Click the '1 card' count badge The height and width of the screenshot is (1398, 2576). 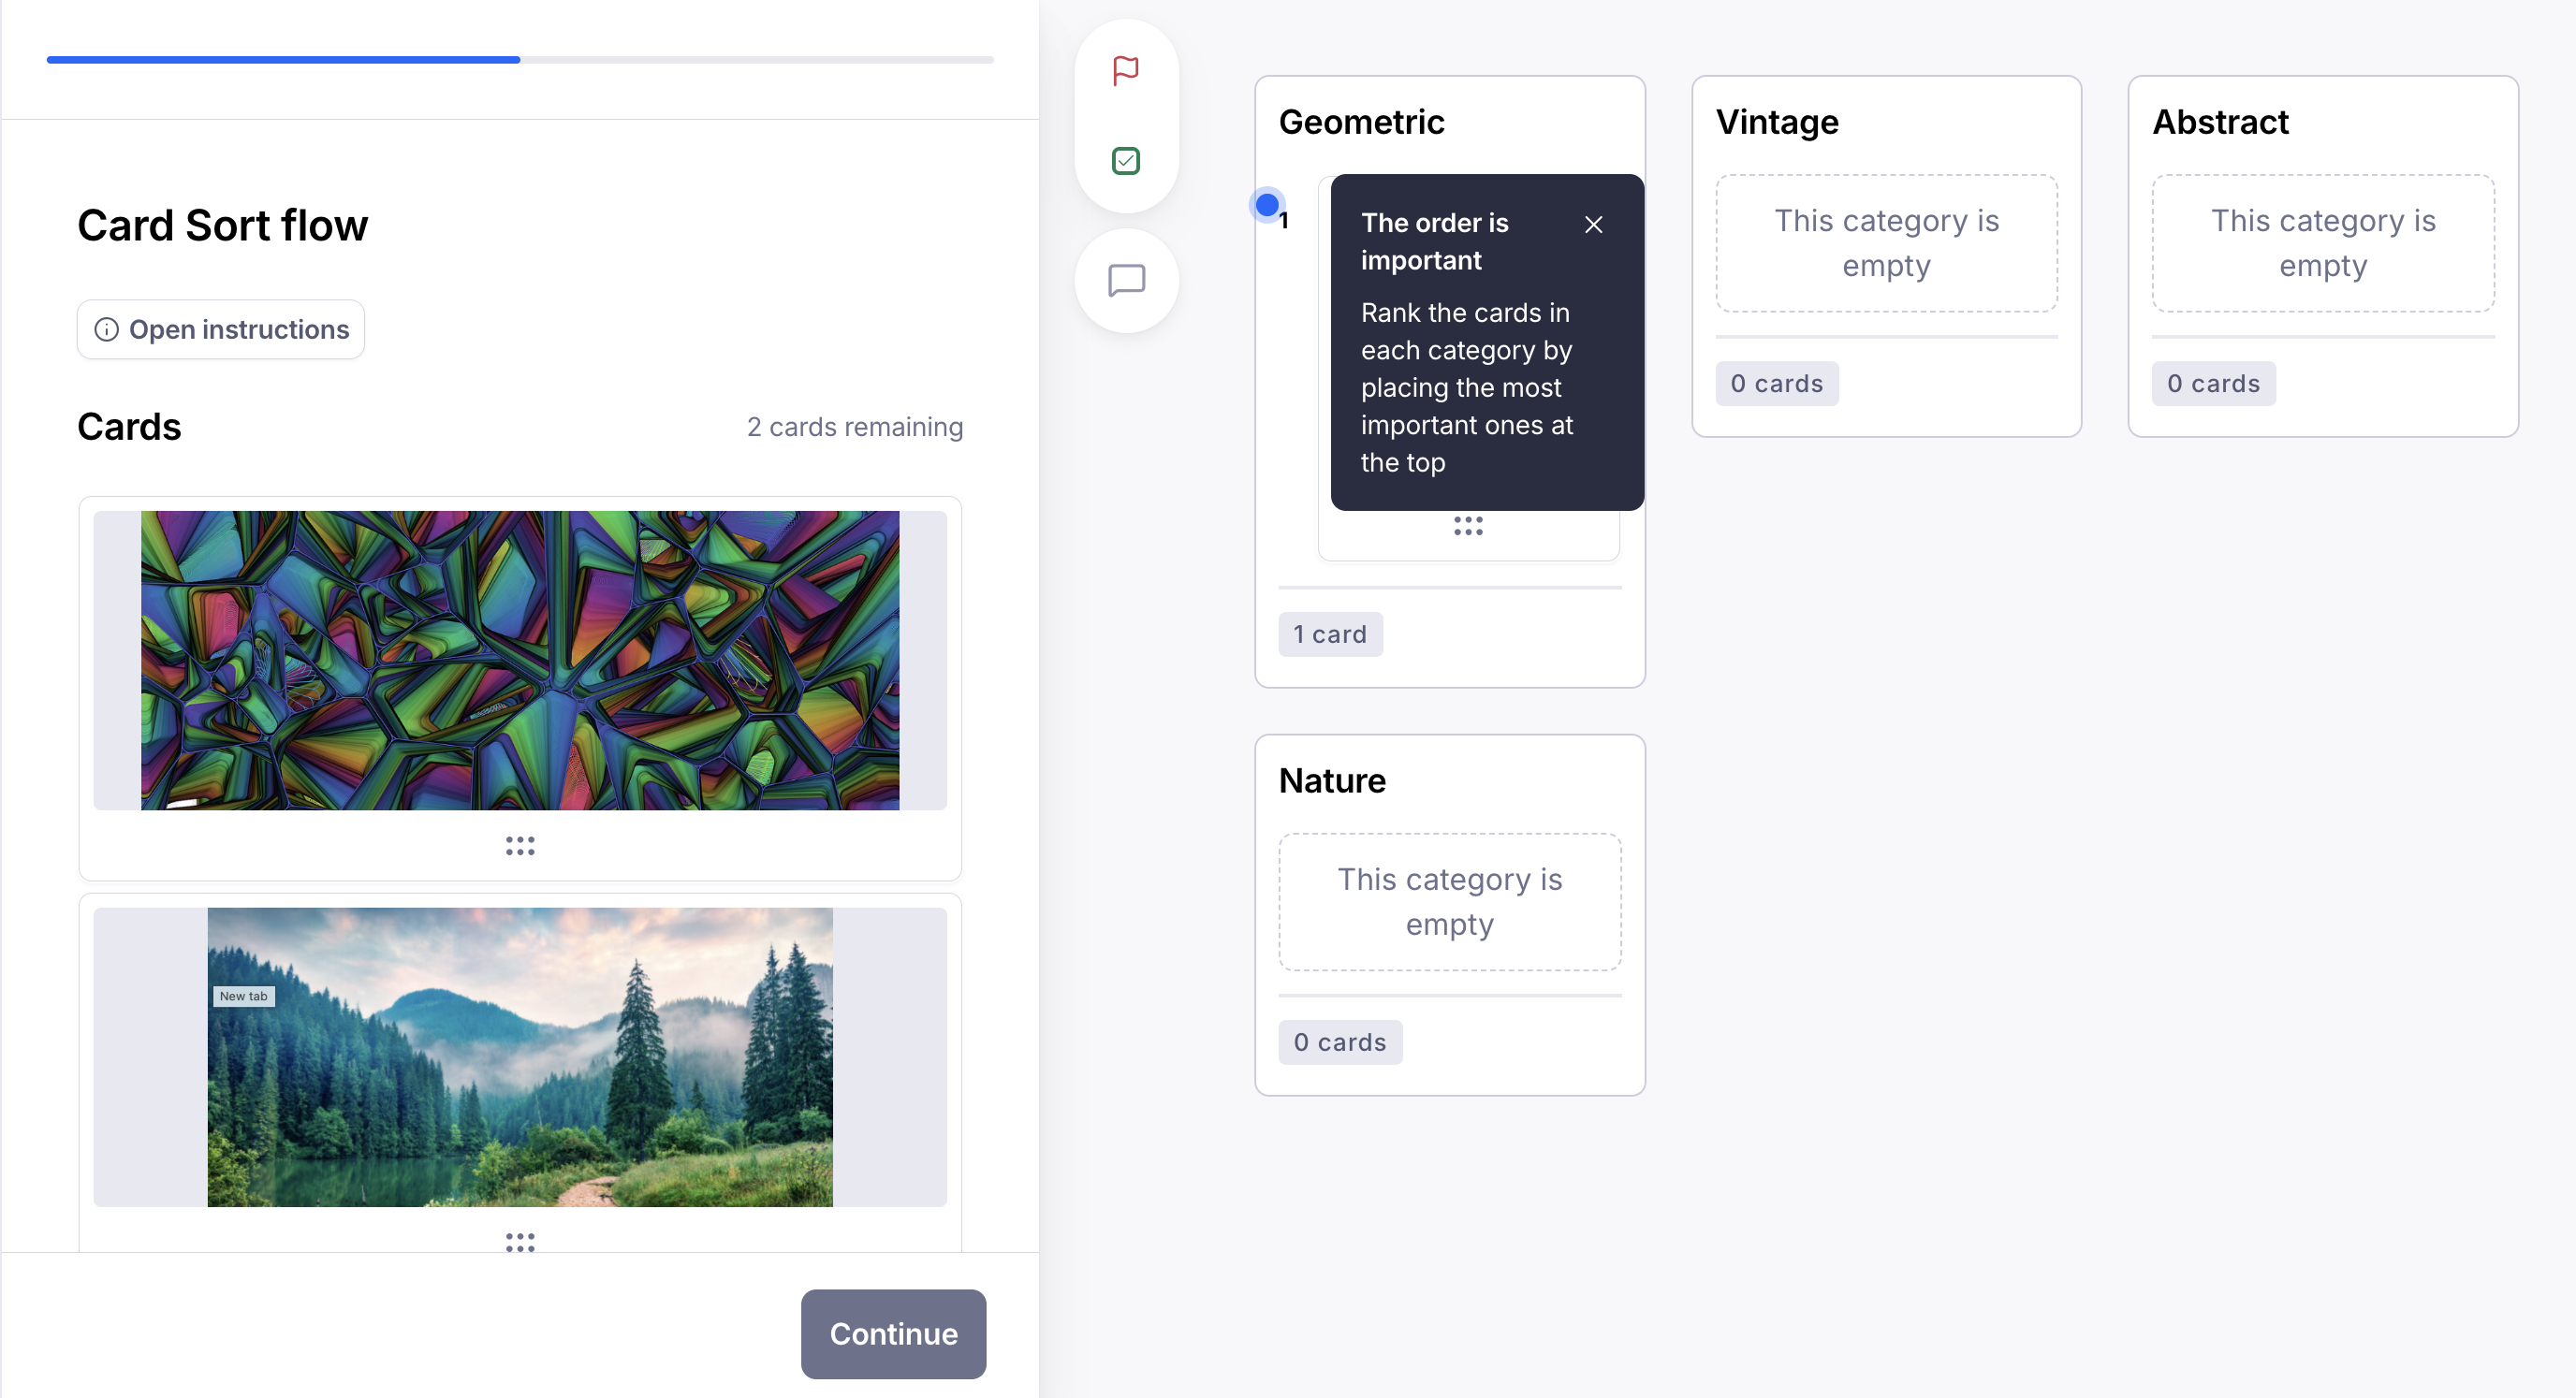click(x=1329, y=634)
